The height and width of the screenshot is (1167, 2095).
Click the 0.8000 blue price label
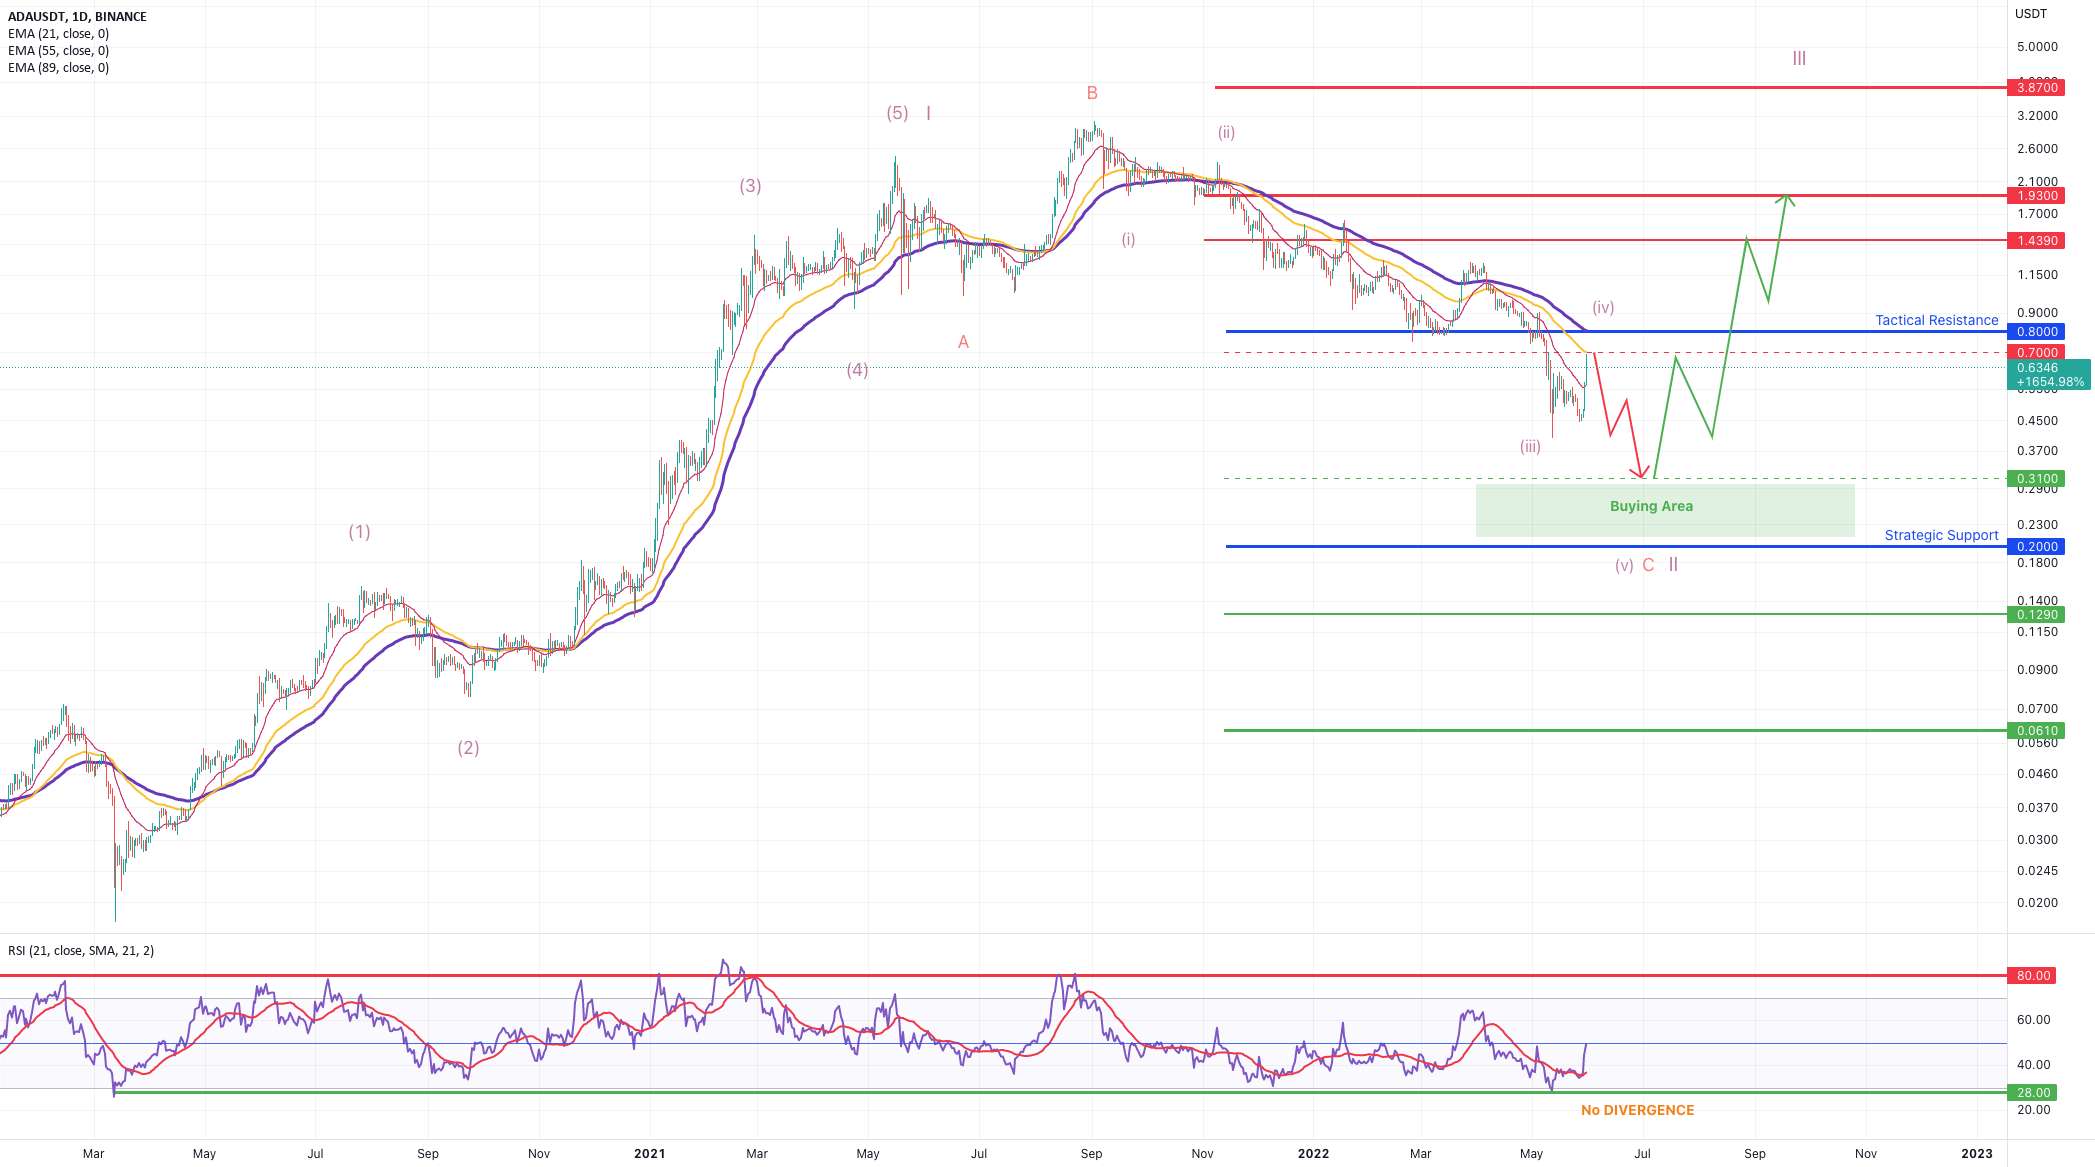click(x=2037, y=332)
